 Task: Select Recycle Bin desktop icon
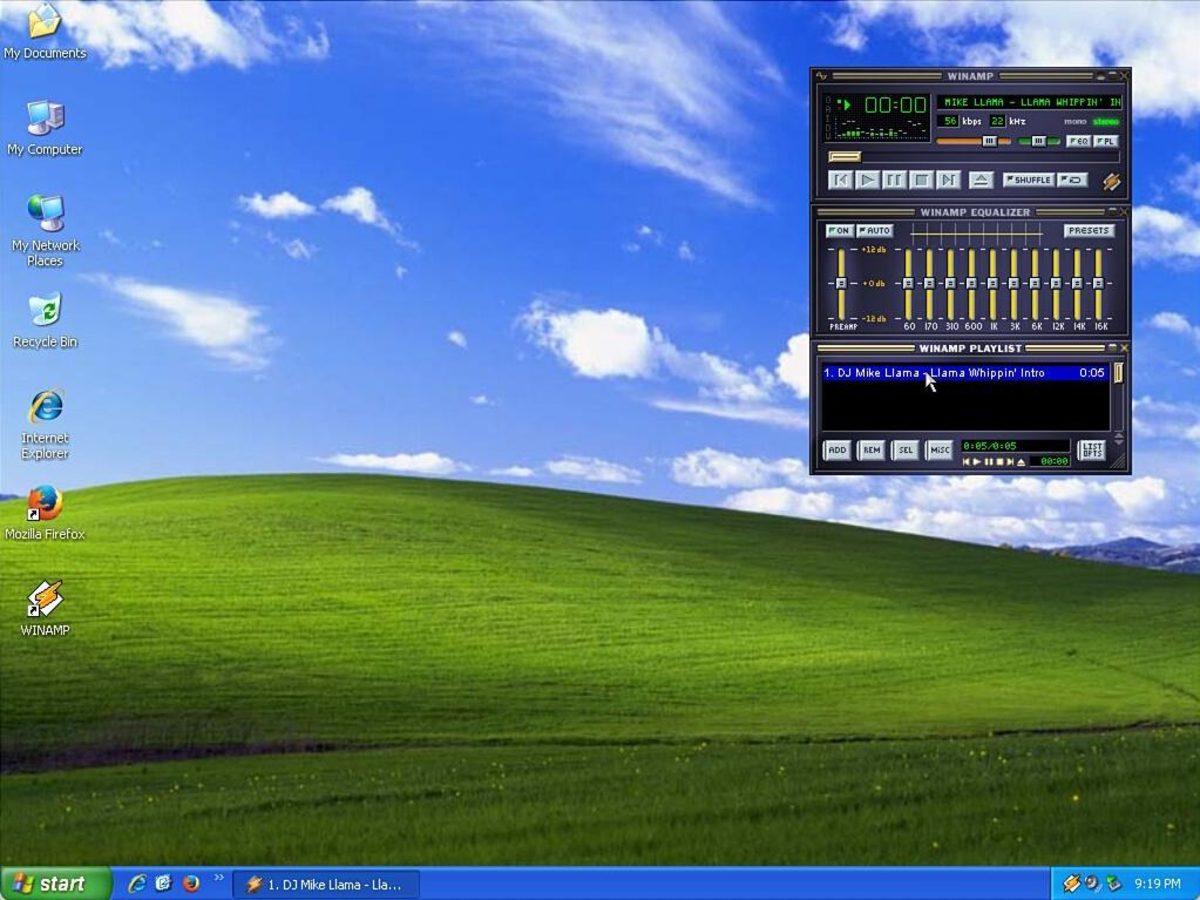coord(45,320)
